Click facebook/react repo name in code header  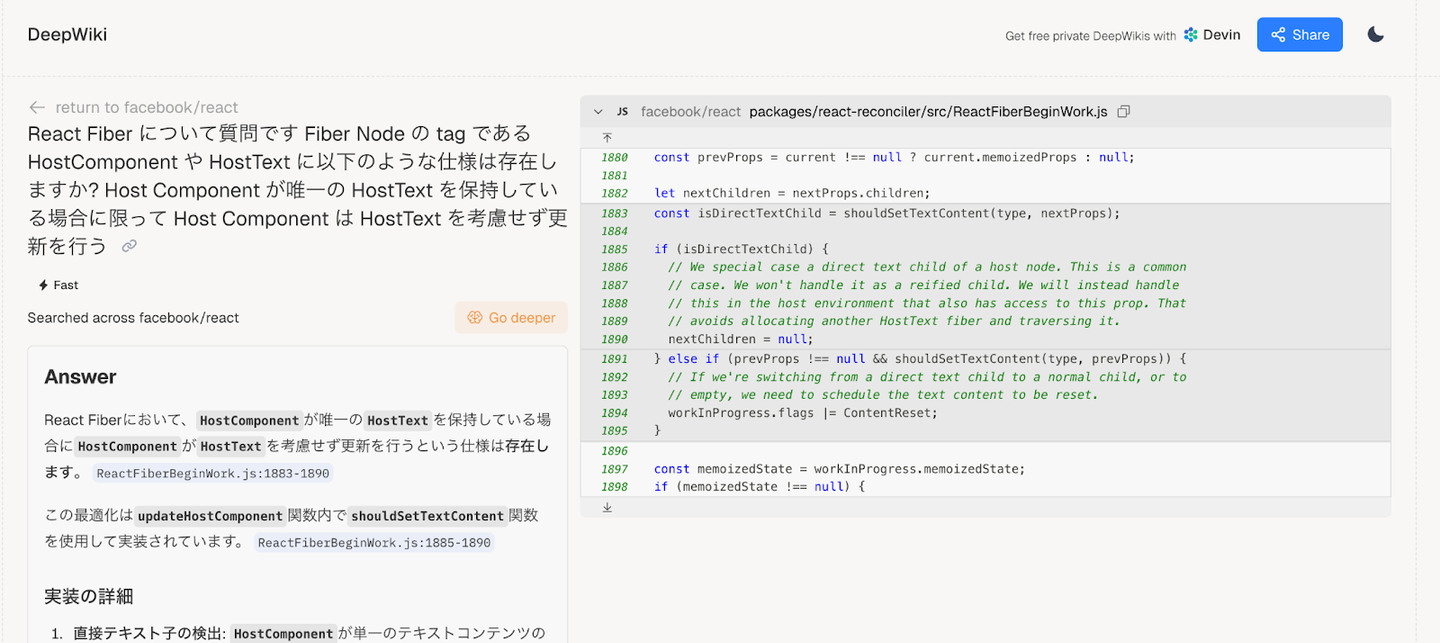691,112
